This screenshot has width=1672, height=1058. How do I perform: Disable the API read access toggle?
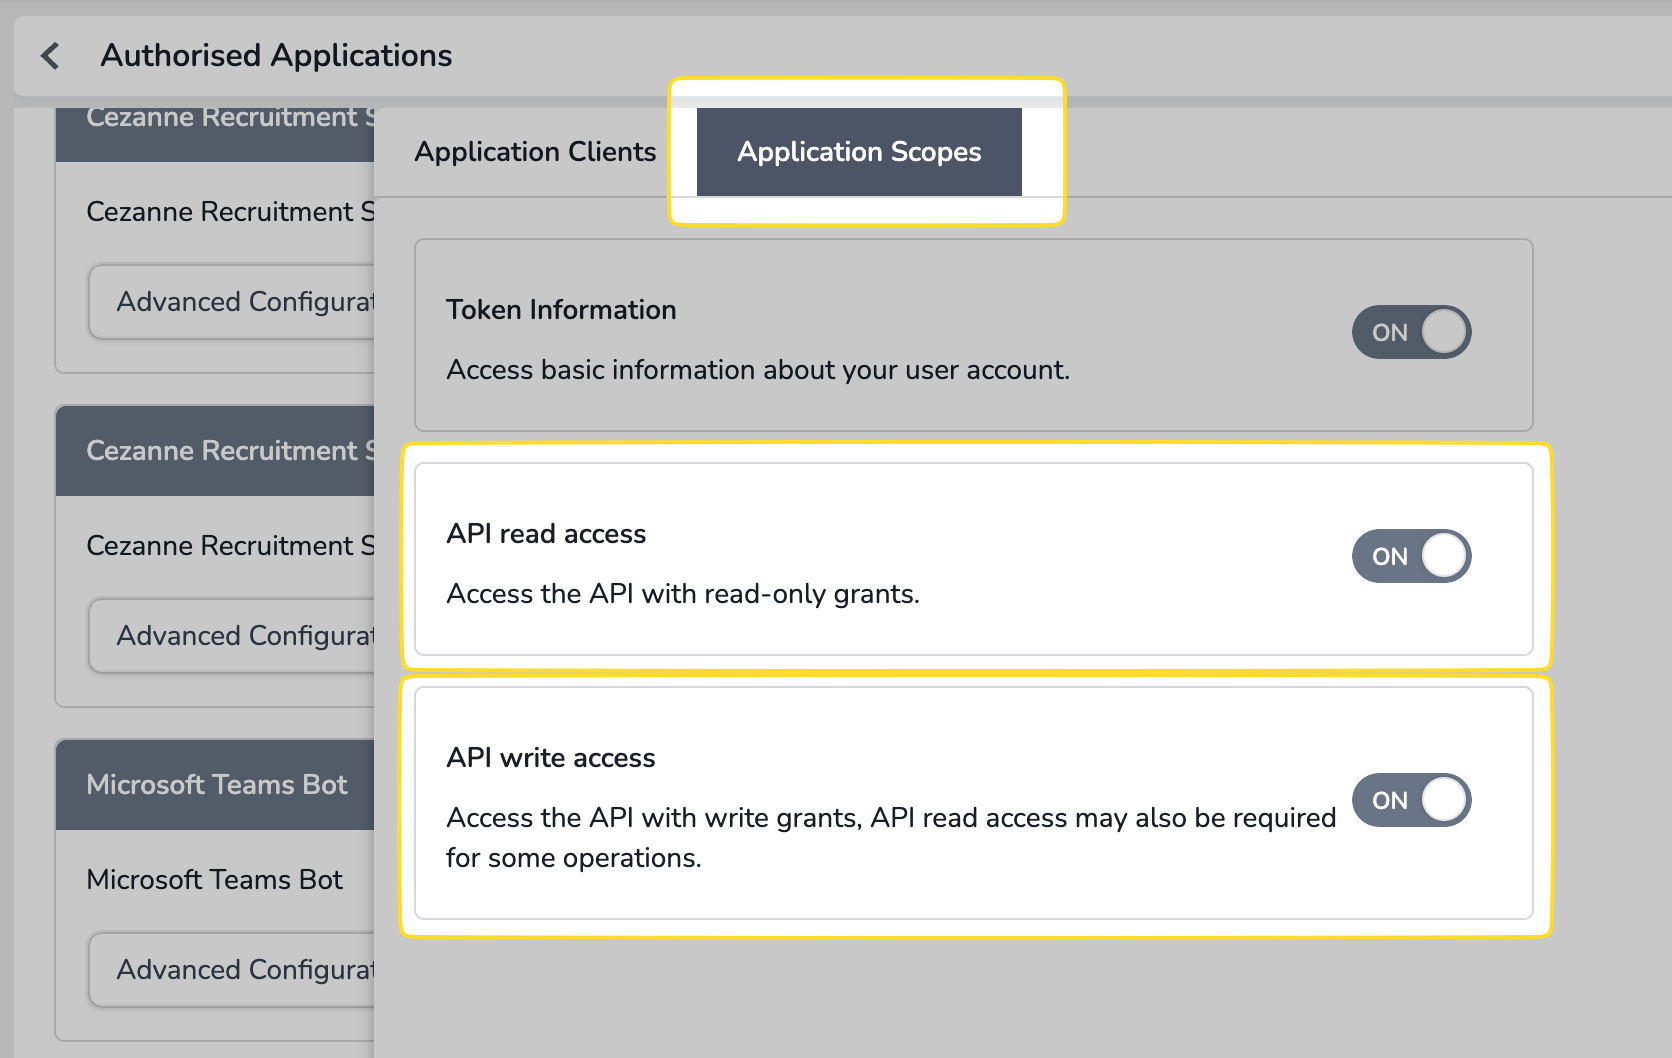(1410, 556)
